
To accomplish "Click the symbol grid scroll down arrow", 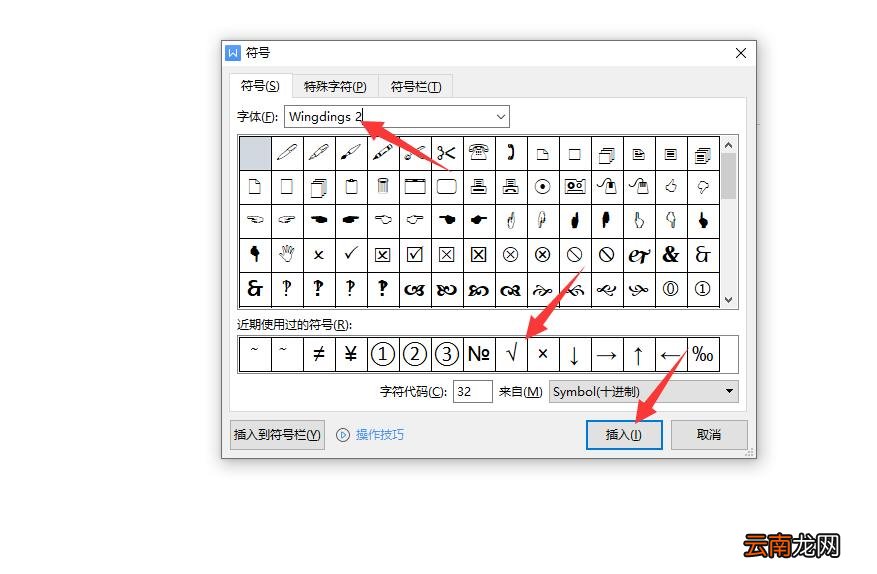I will click(728, 299).
